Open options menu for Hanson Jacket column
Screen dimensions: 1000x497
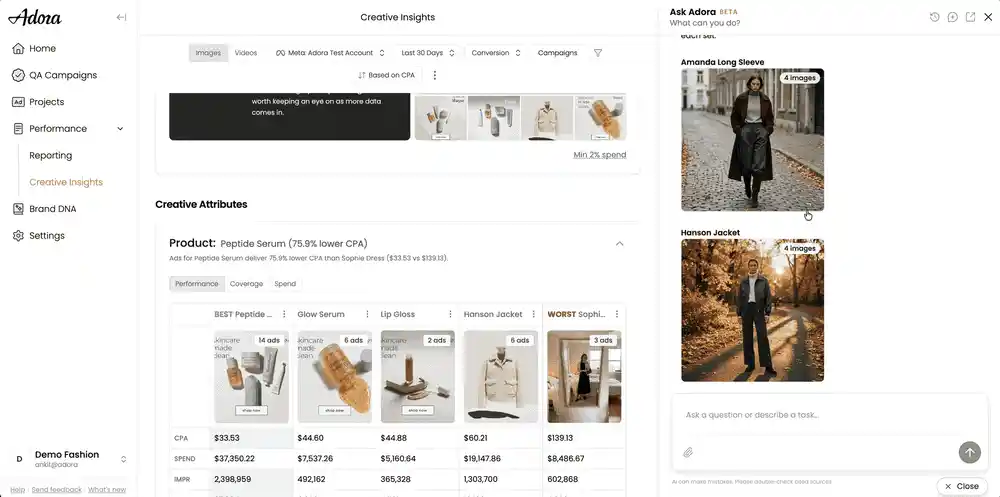pos(534,315)
